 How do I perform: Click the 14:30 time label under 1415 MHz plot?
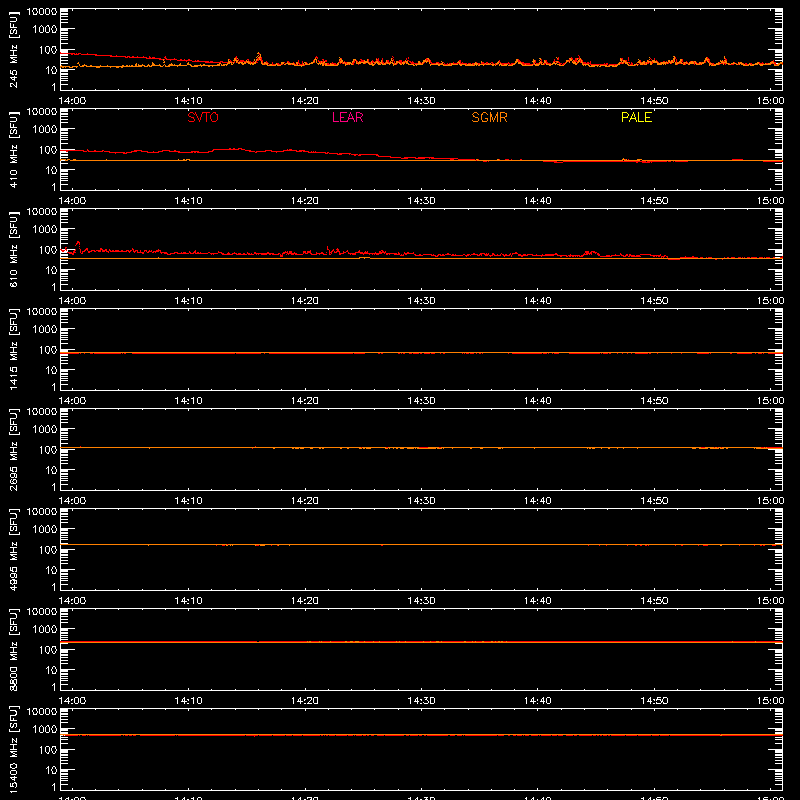click(x=421, y=401)
